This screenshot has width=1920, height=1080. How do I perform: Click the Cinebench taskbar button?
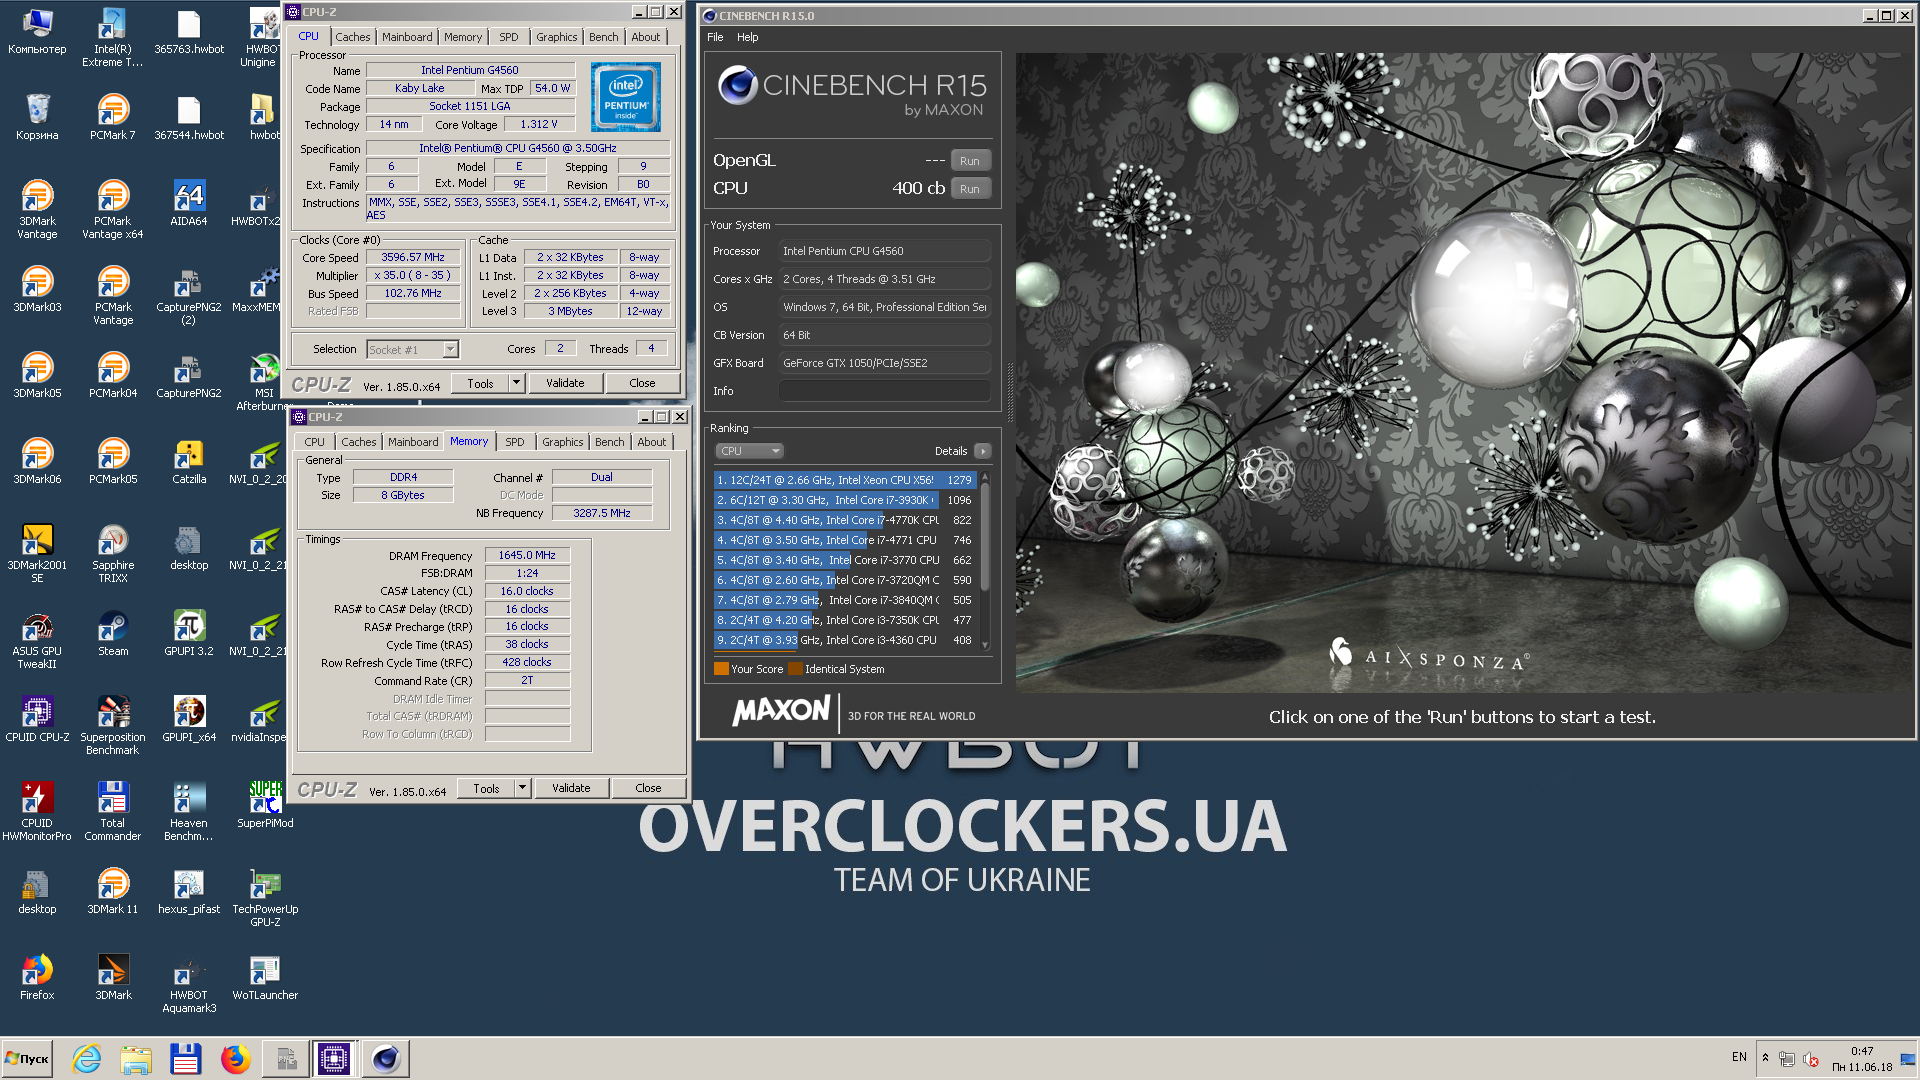(385, 1058)
